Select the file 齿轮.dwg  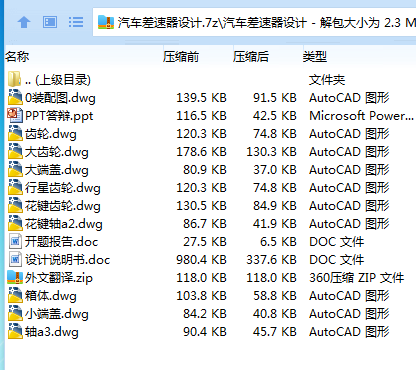click(x=51, y=134)
